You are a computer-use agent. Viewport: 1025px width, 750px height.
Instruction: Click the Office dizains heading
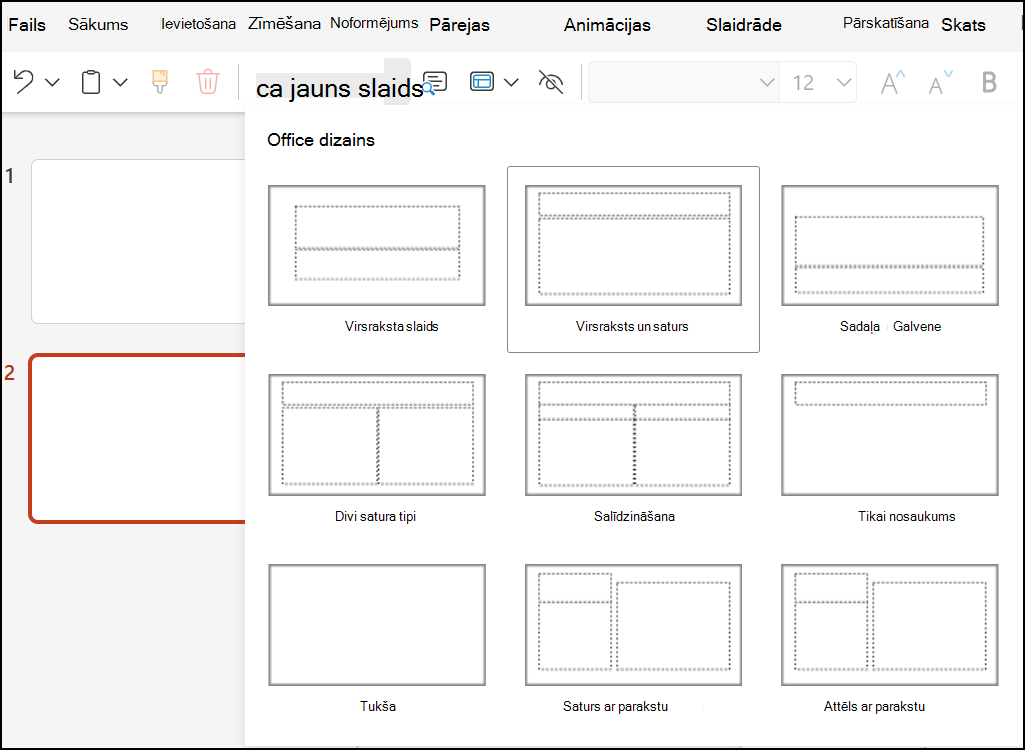point(321,140)
